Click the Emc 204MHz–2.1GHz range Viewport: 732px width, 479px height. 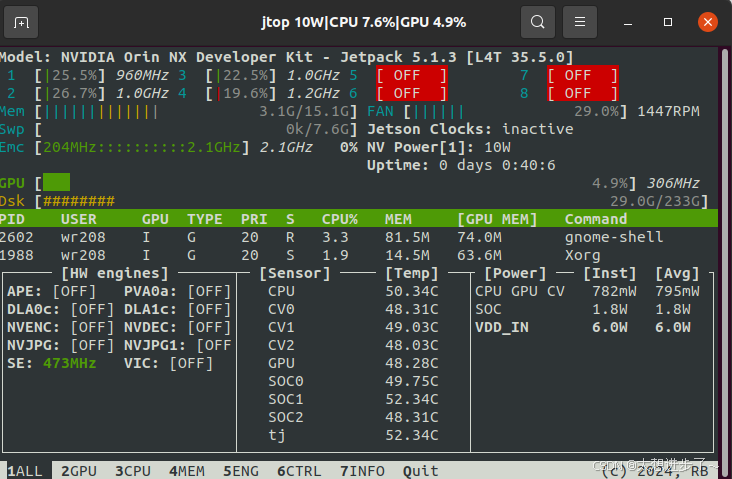[142, 147]
